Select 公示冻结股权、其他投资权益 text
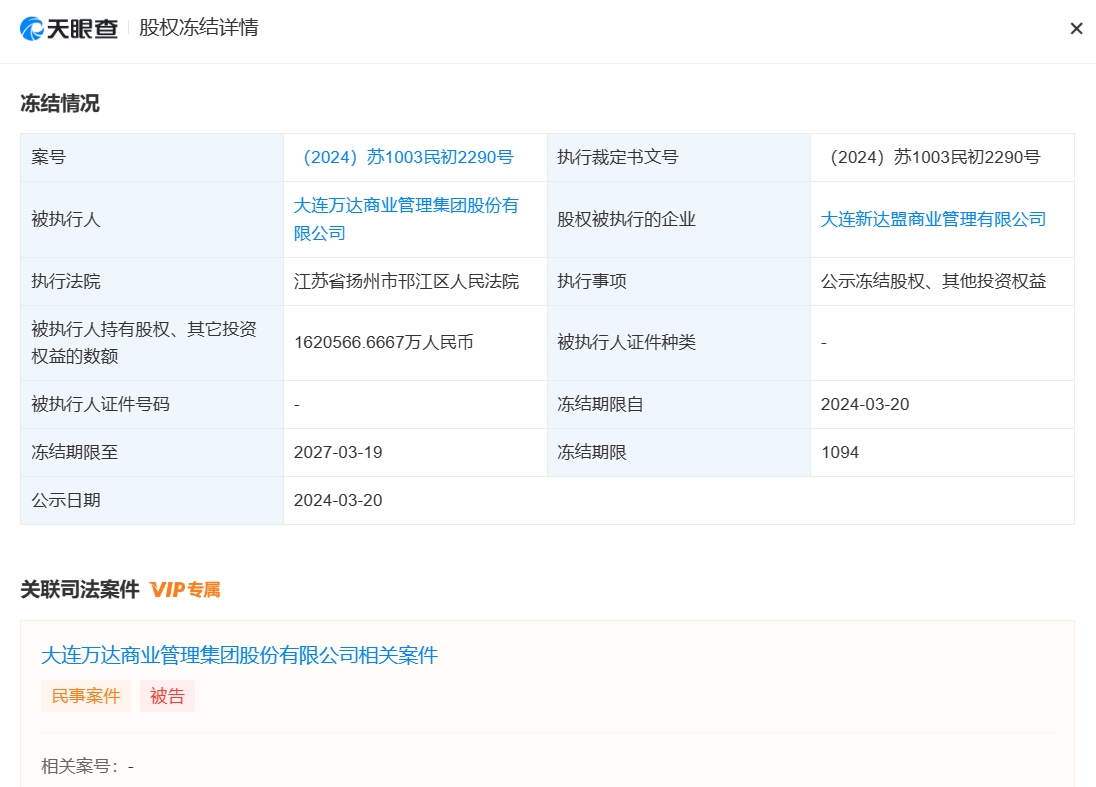1096x787 pixels. coord(933,281)
